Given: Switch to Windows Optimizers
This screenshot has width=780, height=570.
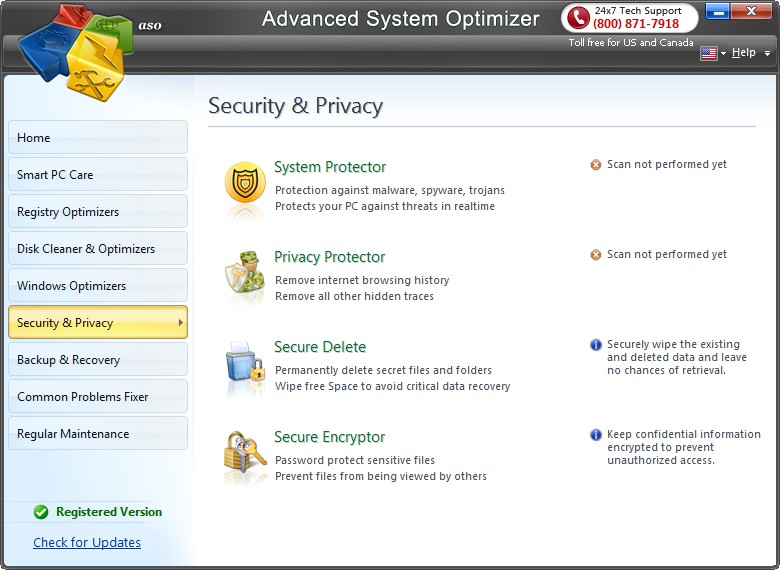Looking at the screenshot, I should point(98,285).
